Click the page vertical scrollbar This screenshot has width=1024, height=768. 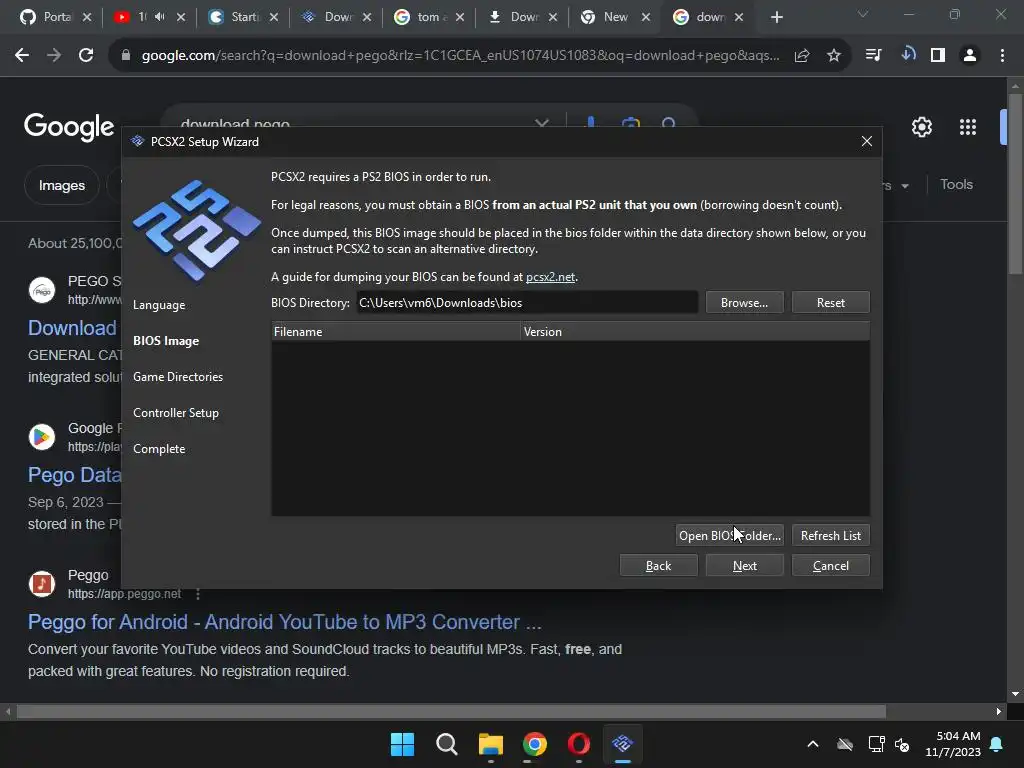pyautogui.click(x=1015, y=183)
